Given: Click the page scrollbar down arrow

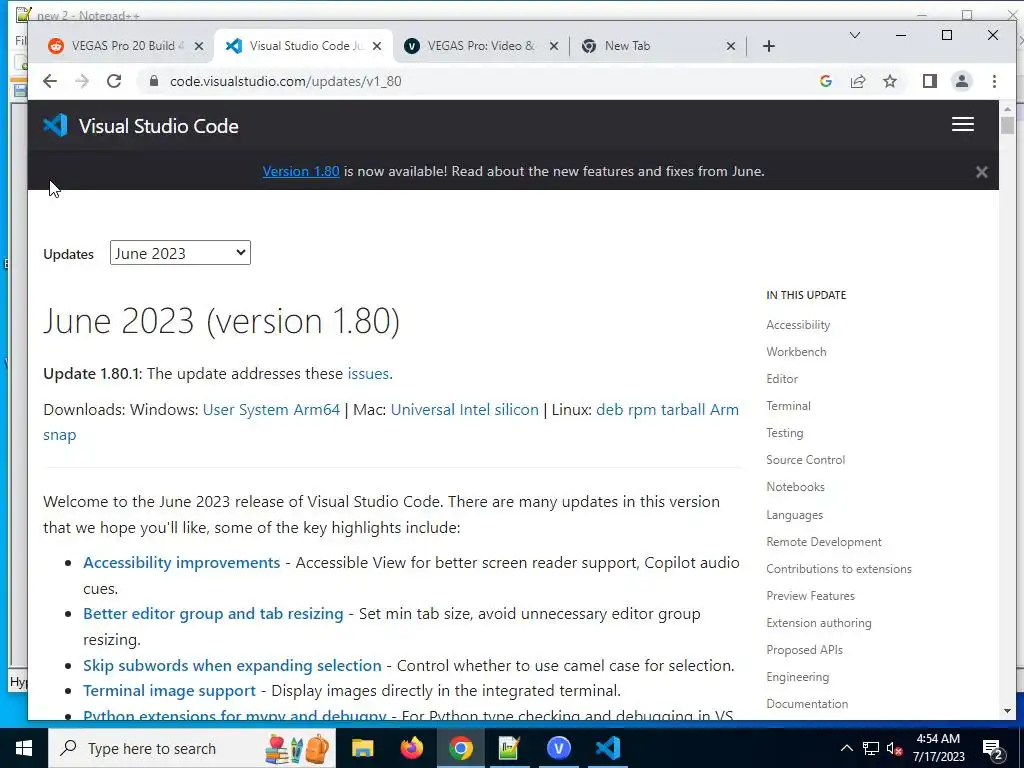Looking at the screenshot, I should [x=1006, y=711].
